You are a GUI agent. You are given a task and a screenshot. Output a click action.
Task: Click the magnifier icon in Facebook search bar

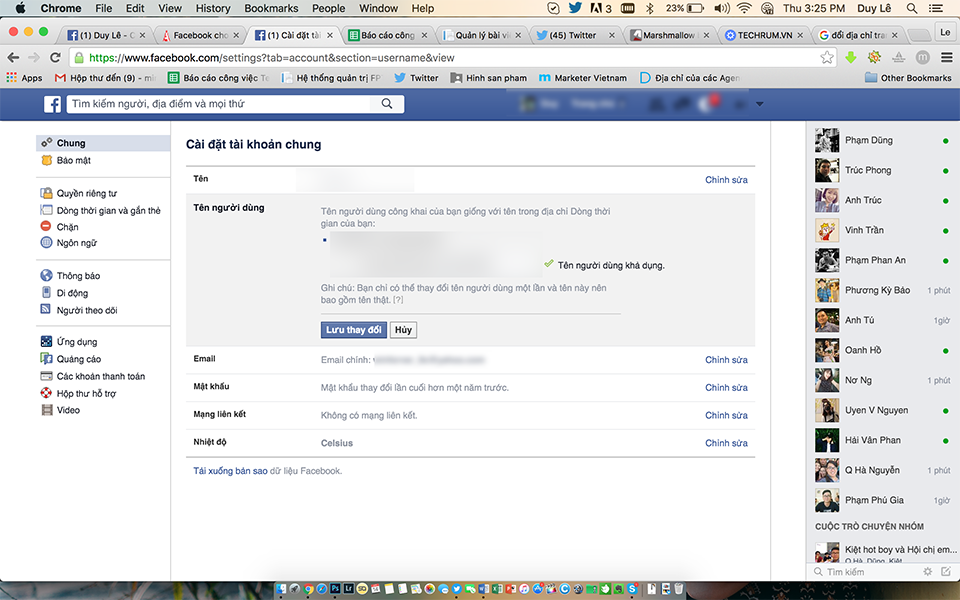point(386,103)
